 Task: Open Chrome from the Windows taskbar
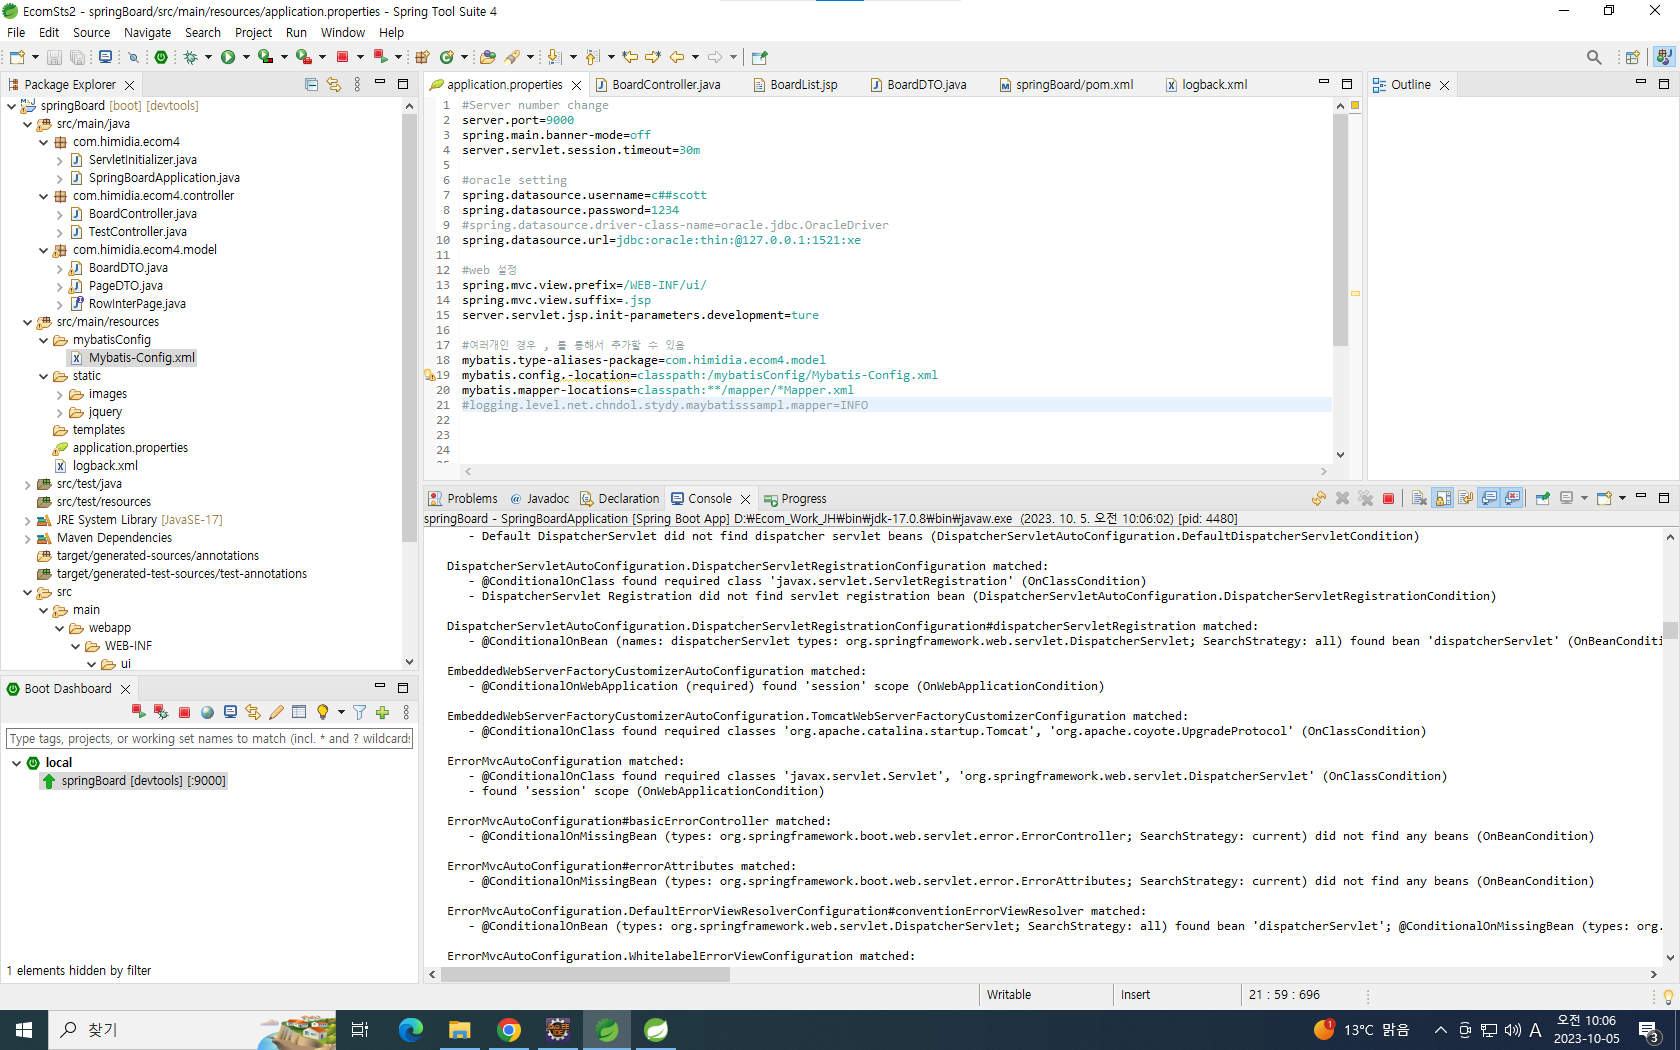coord(509,1030)
